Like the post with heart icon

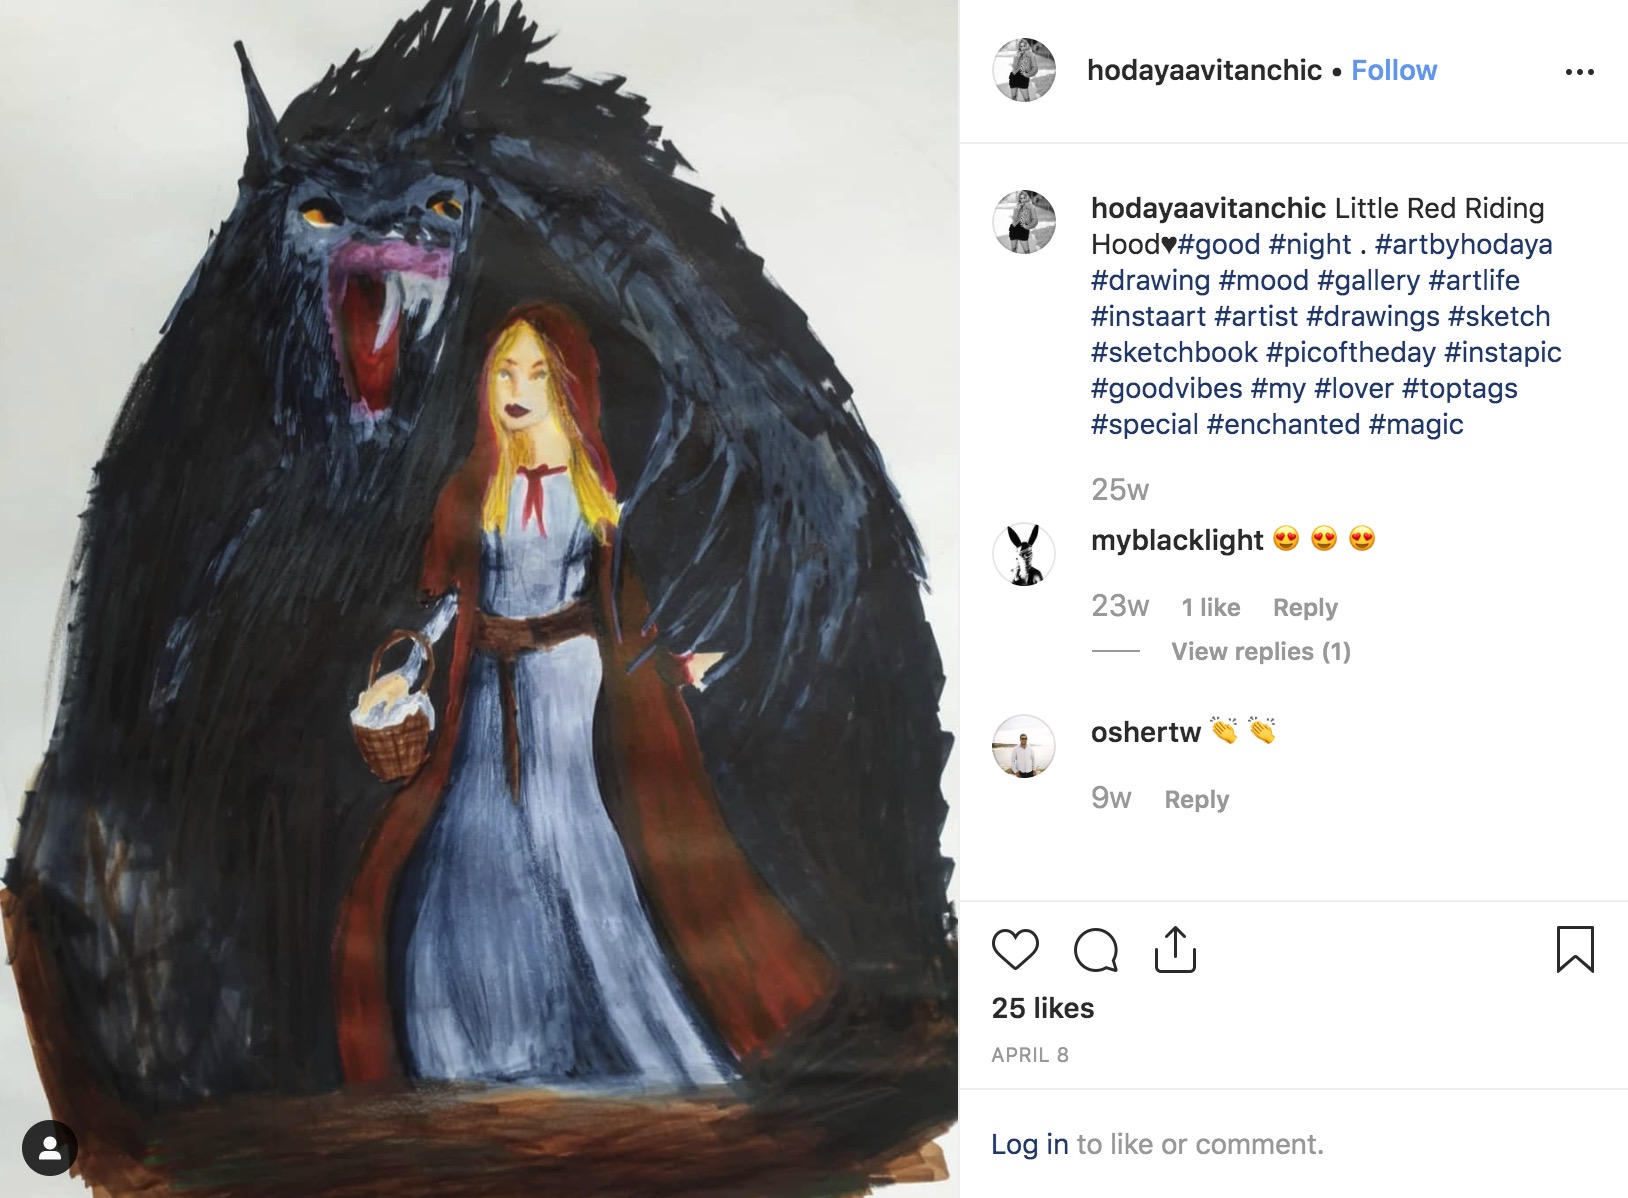1015,949
